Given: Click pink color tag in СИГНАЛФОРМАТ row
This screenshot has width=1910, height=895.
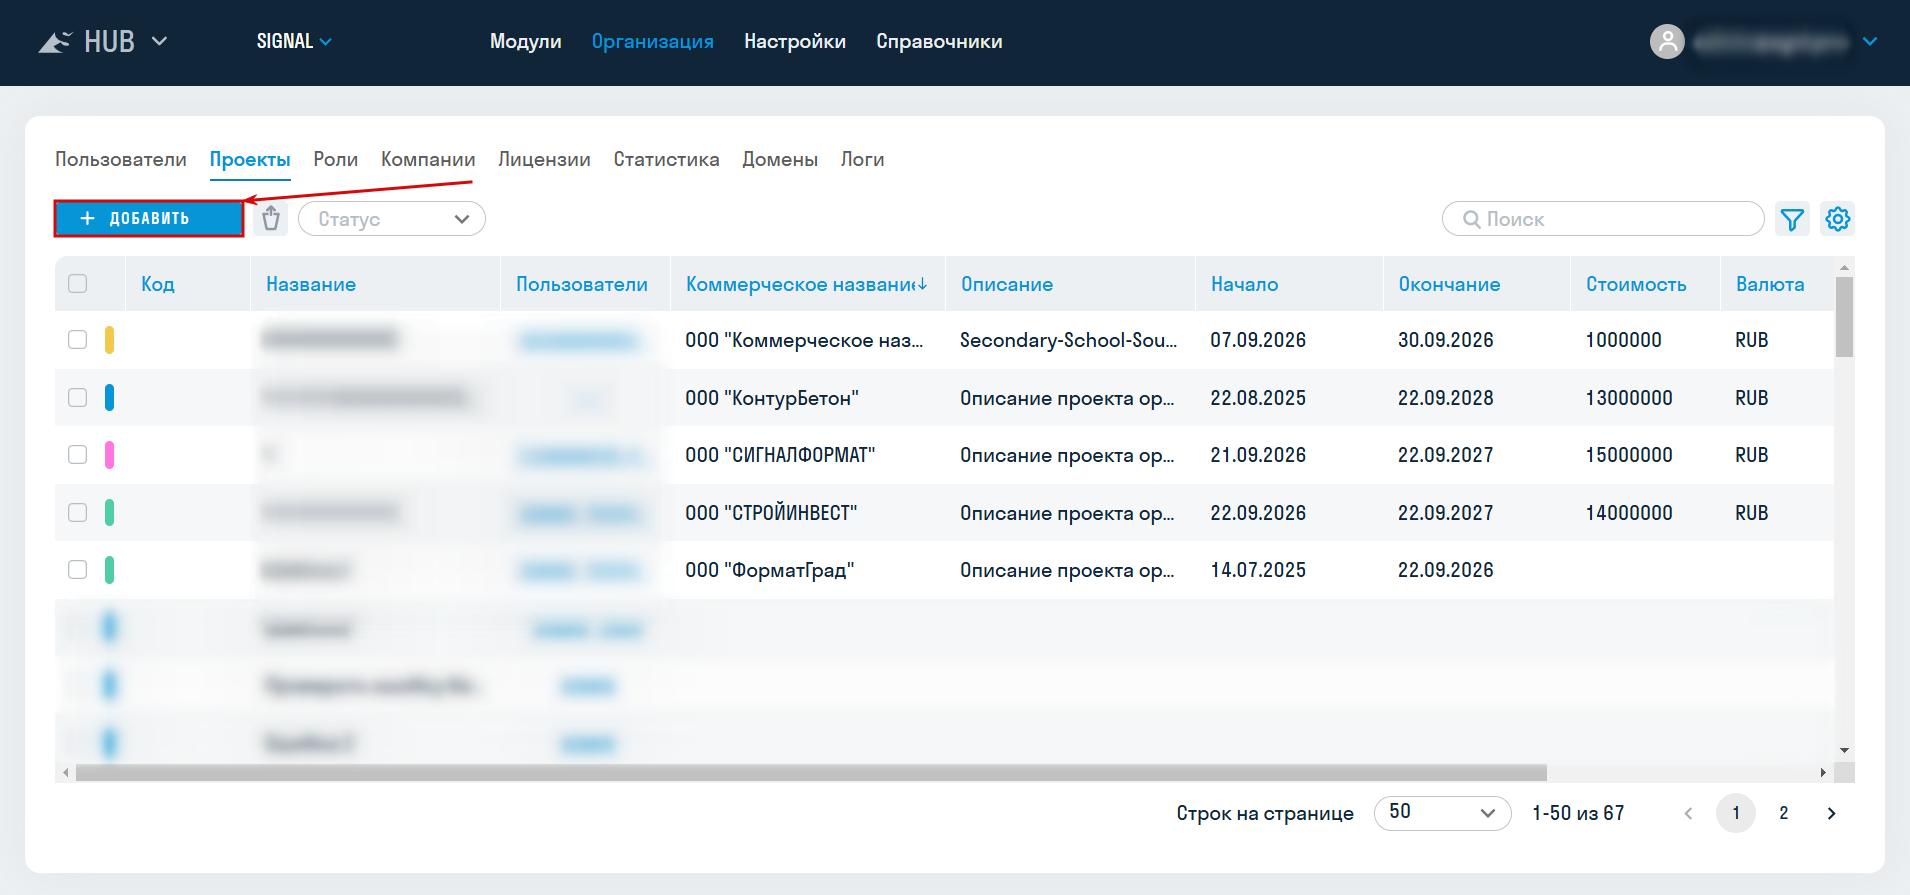Looking at the screenshot, I should [109, 455].
